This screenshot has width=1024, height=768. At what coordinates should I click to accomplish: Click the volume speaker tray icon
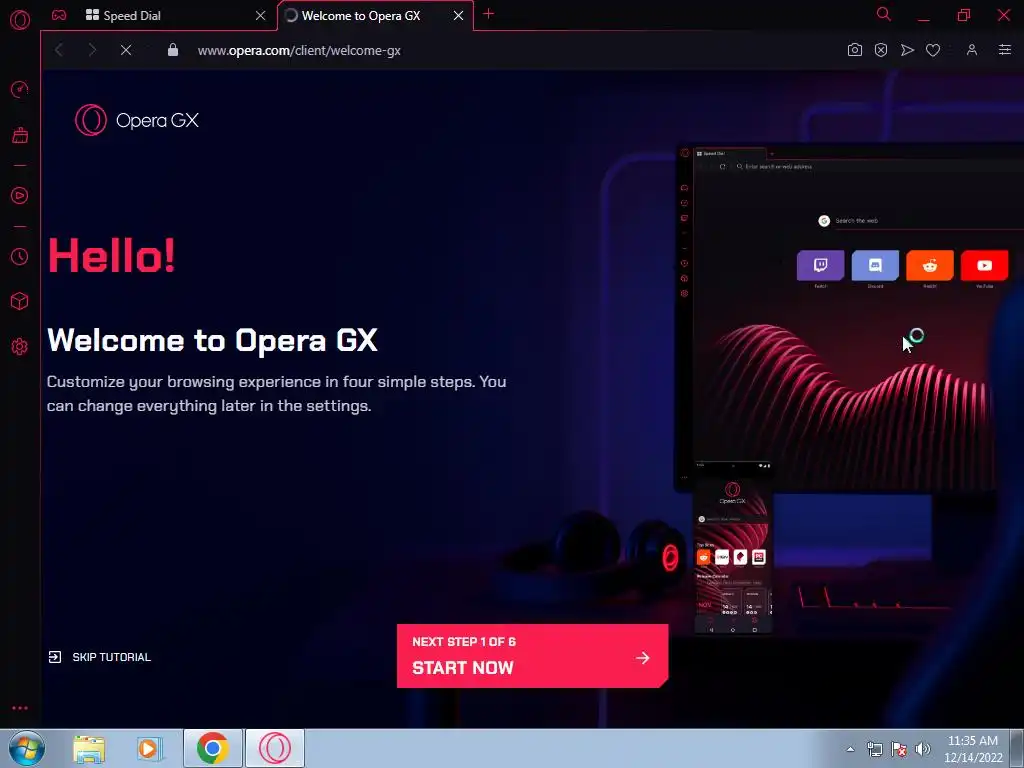(923, 749)
